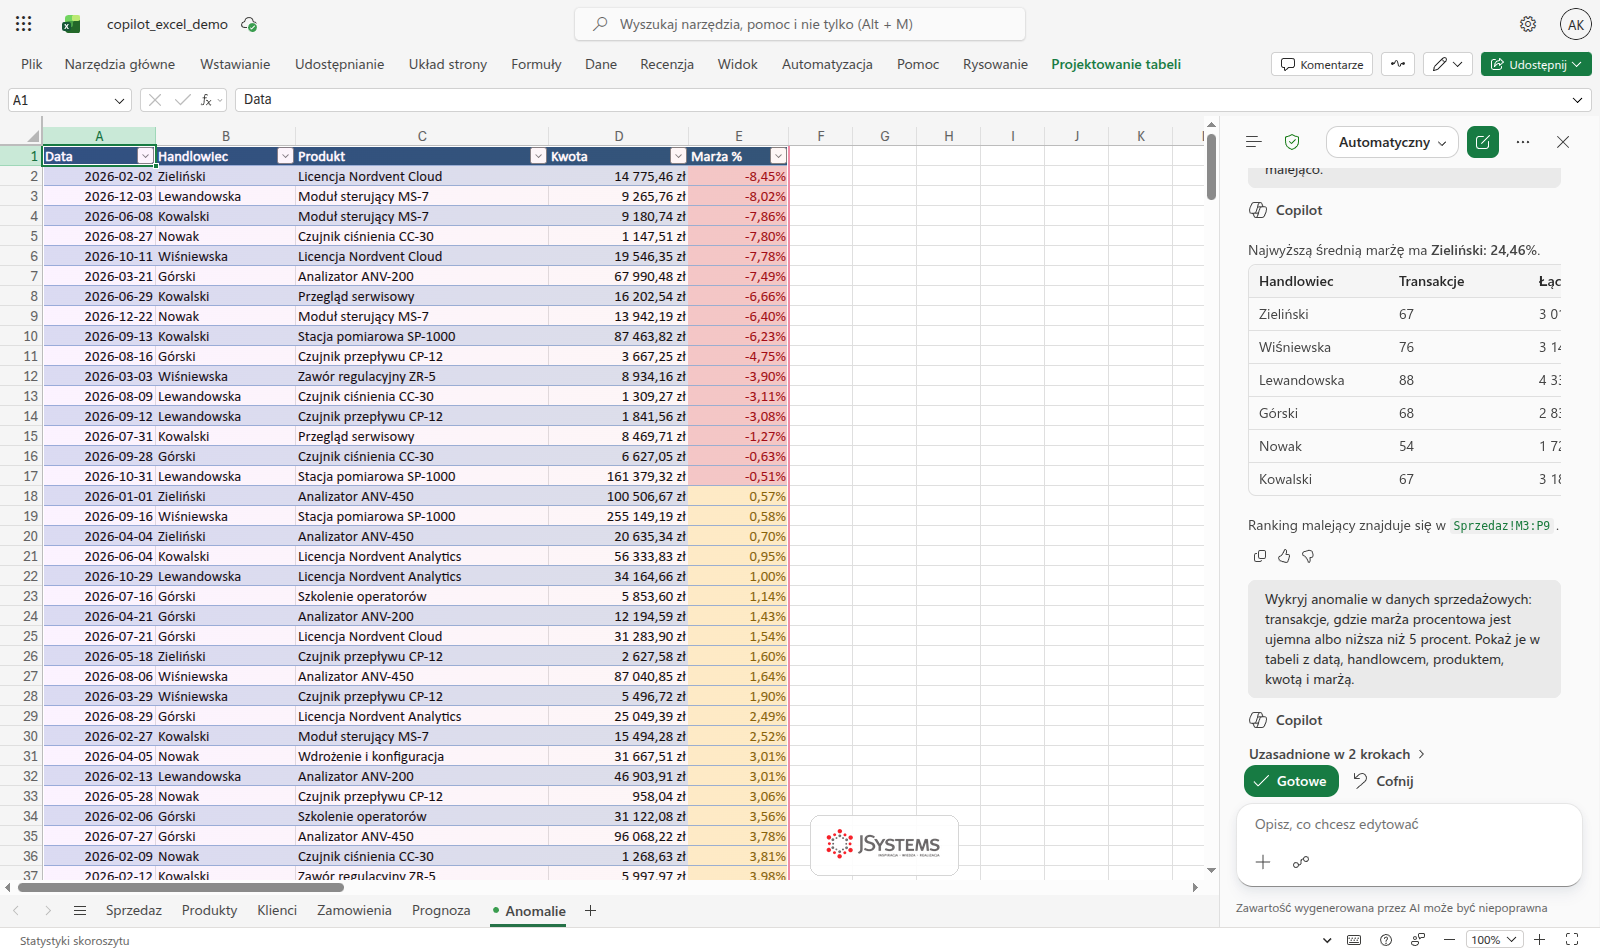Image resolution: width=1600 pixels, height=950 pixels.
Task: Open the Handlowiec column filter dropdown
Action: click(x=286, y=156)
